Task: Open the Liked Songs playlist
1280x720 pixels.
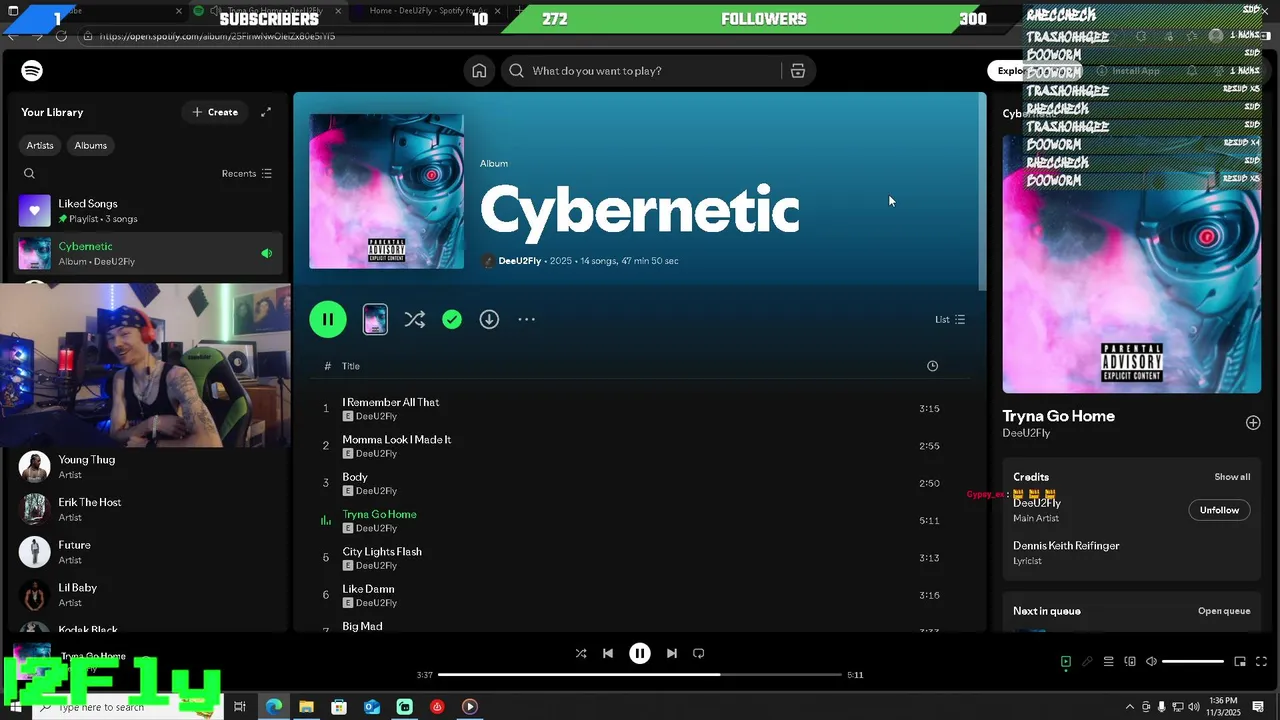Action: [x=150, y=211]
